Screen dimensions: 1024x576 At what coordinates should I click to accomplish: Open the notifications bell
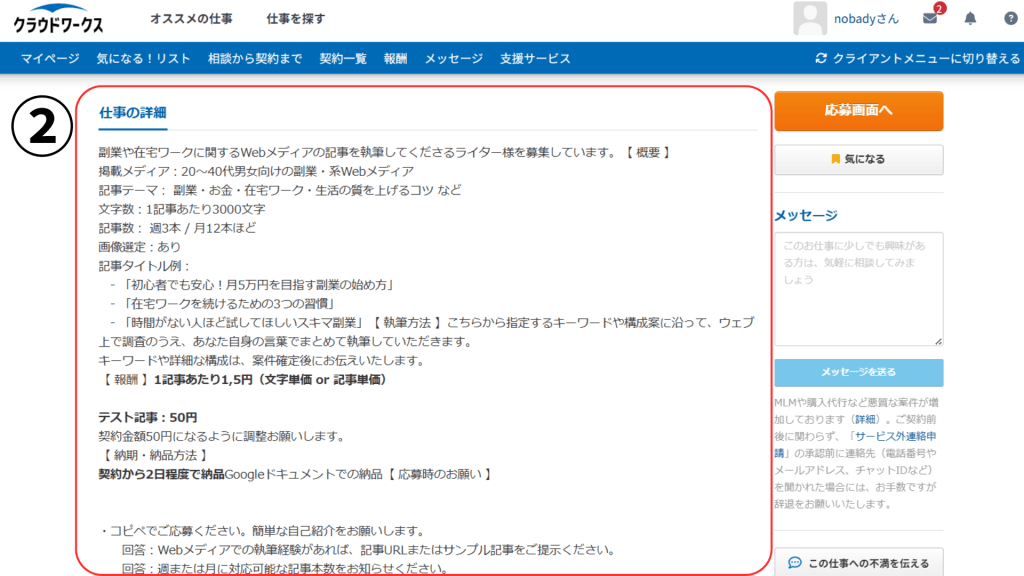point(970,19)
